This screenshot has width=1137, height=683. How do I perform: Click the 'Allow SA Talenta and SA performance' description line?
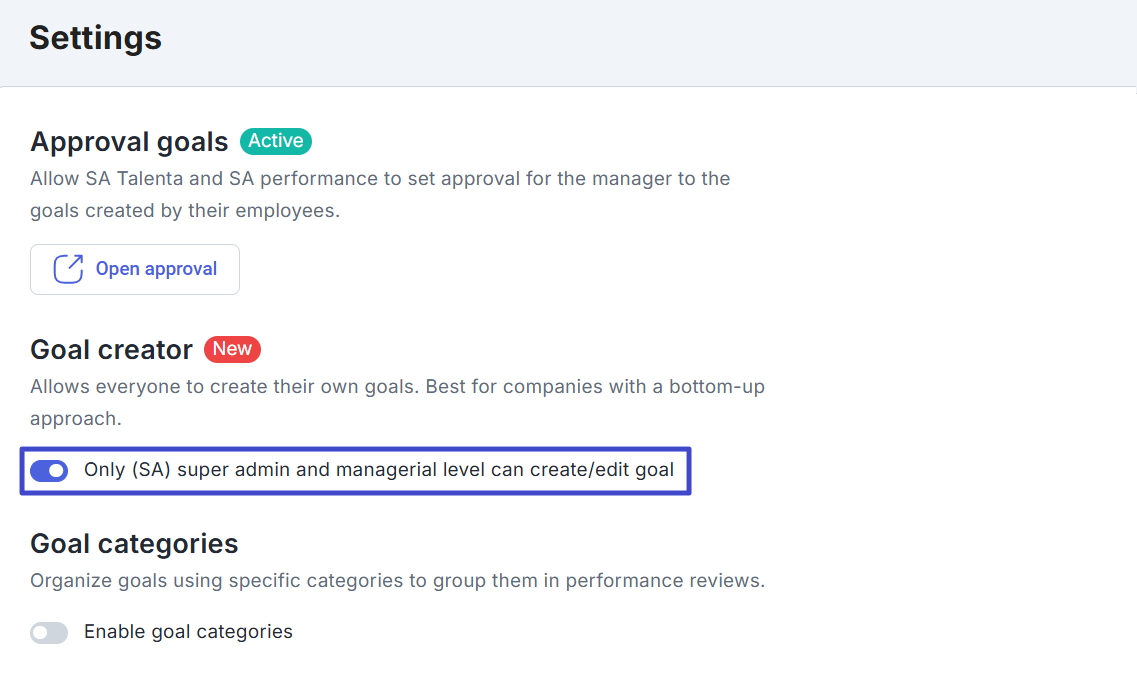click(380, 179)
